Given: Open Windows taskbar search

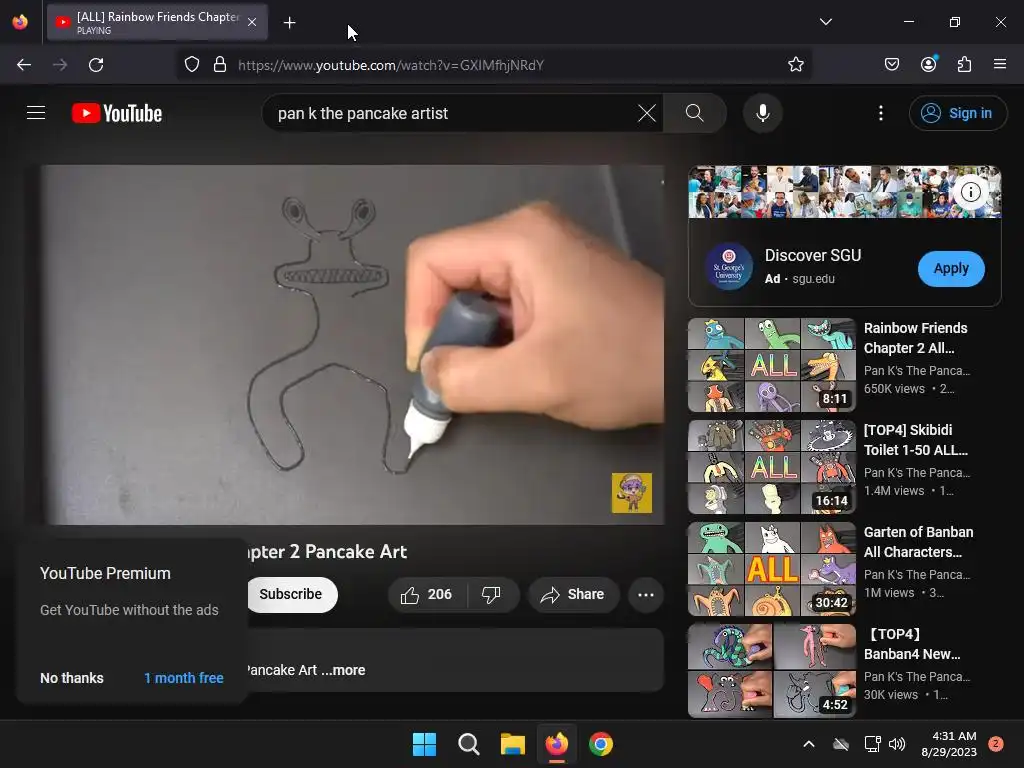Looking at the screenshot, I should click(468, 744).
